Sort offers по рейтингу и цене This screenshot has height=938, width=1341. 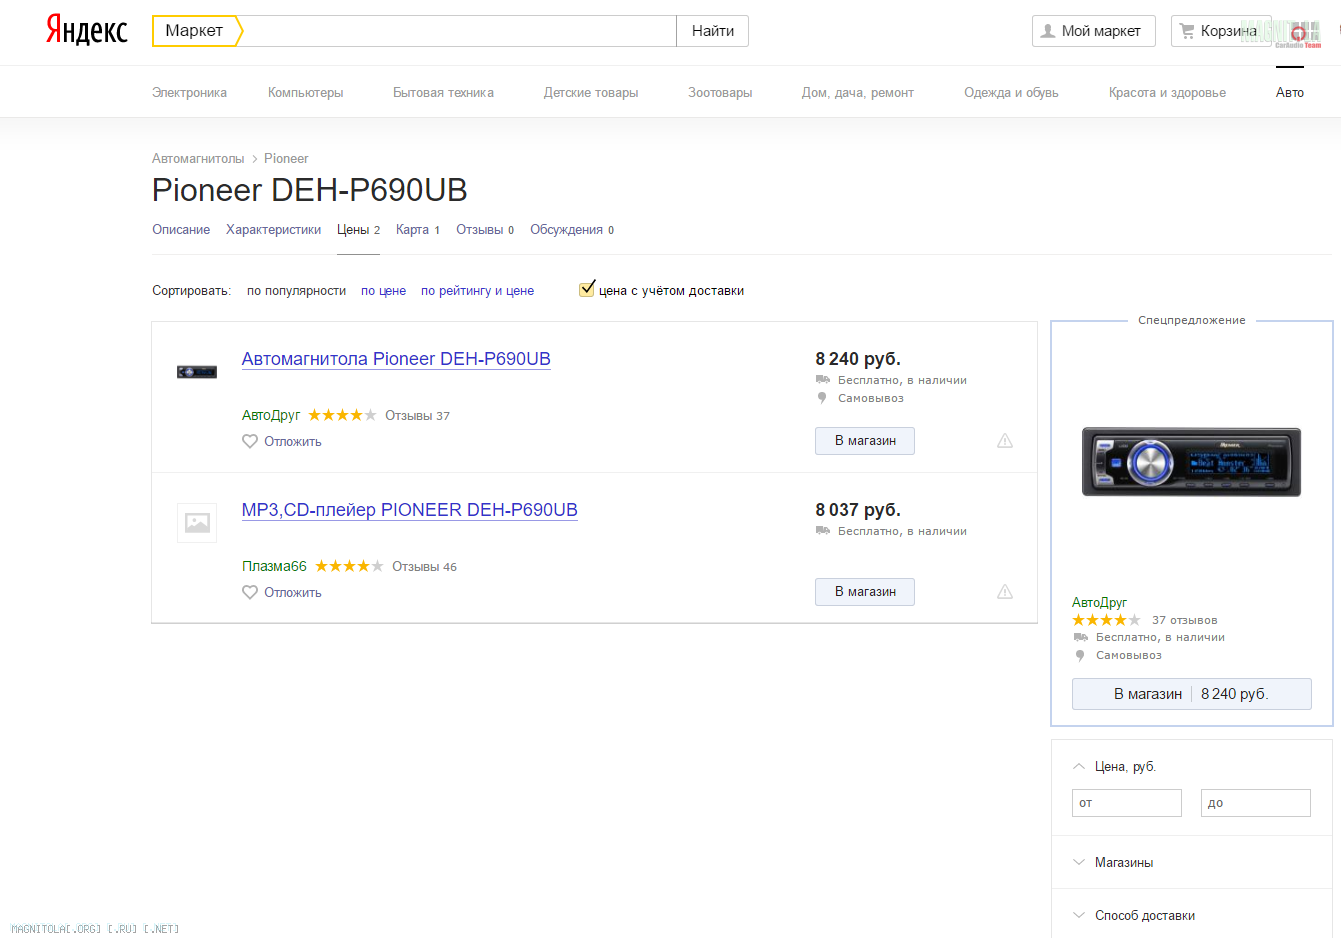coord(477,291)
